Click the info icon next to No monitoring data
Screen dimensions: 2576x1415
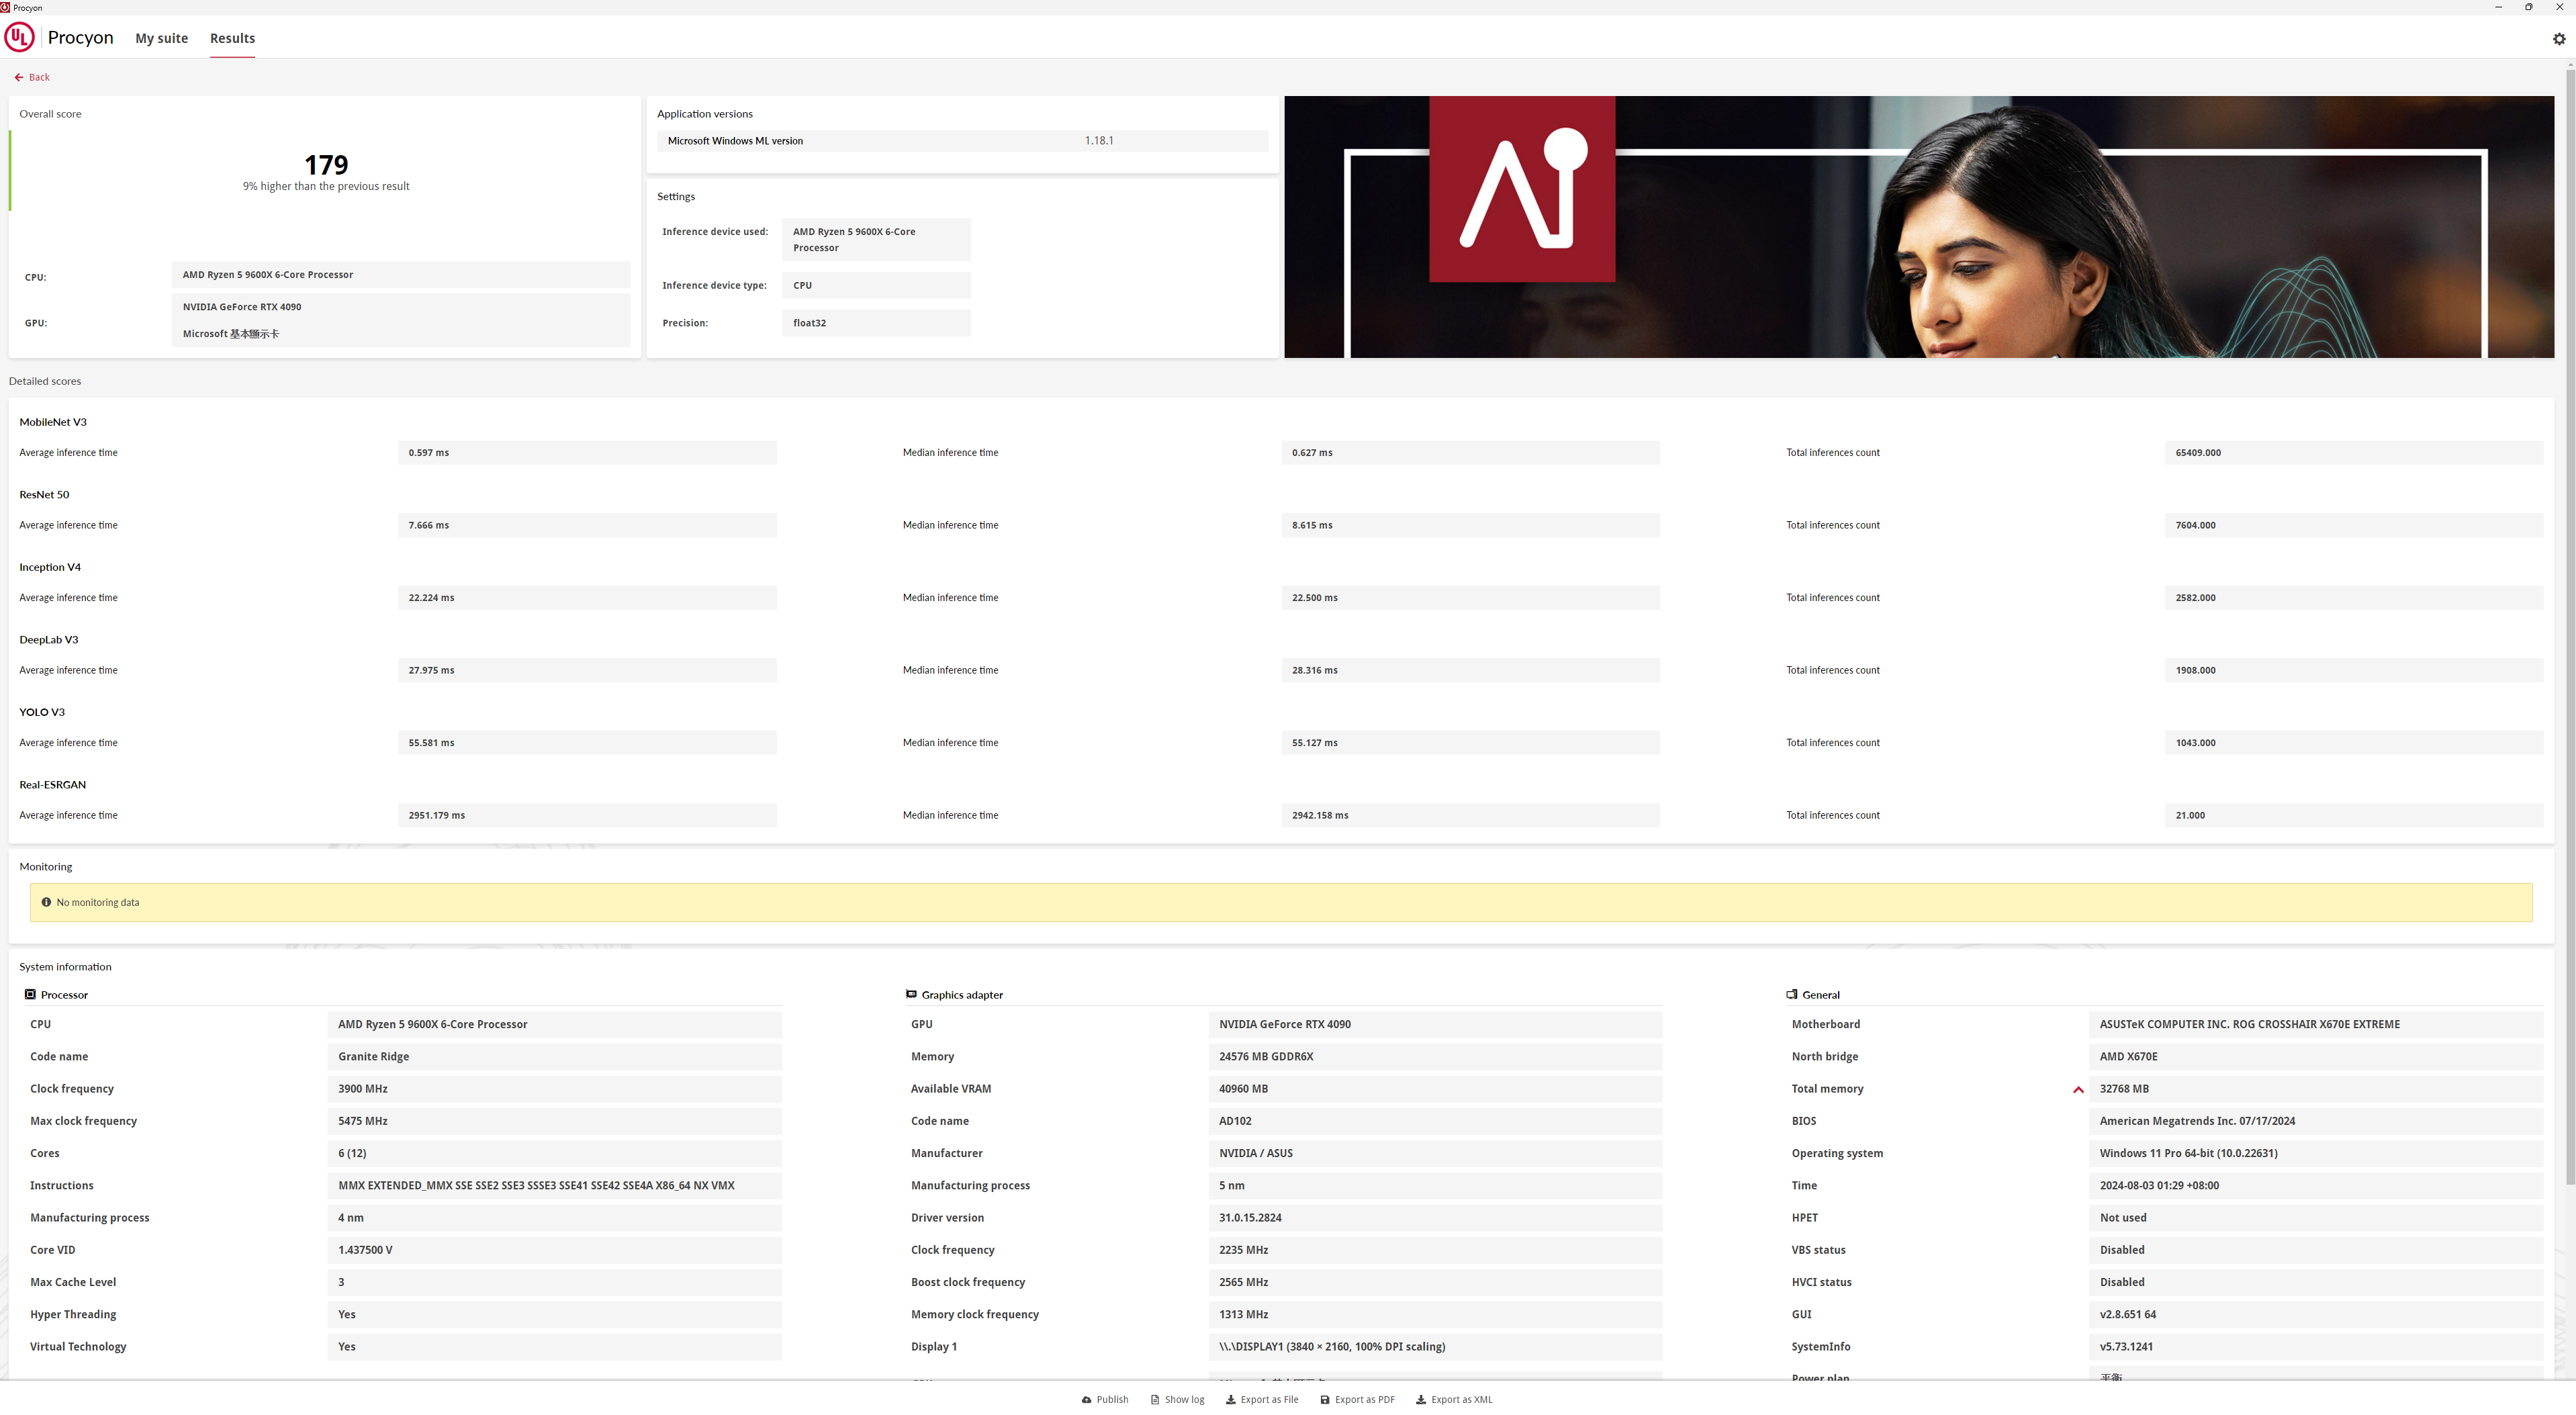[x=46, y=902]
